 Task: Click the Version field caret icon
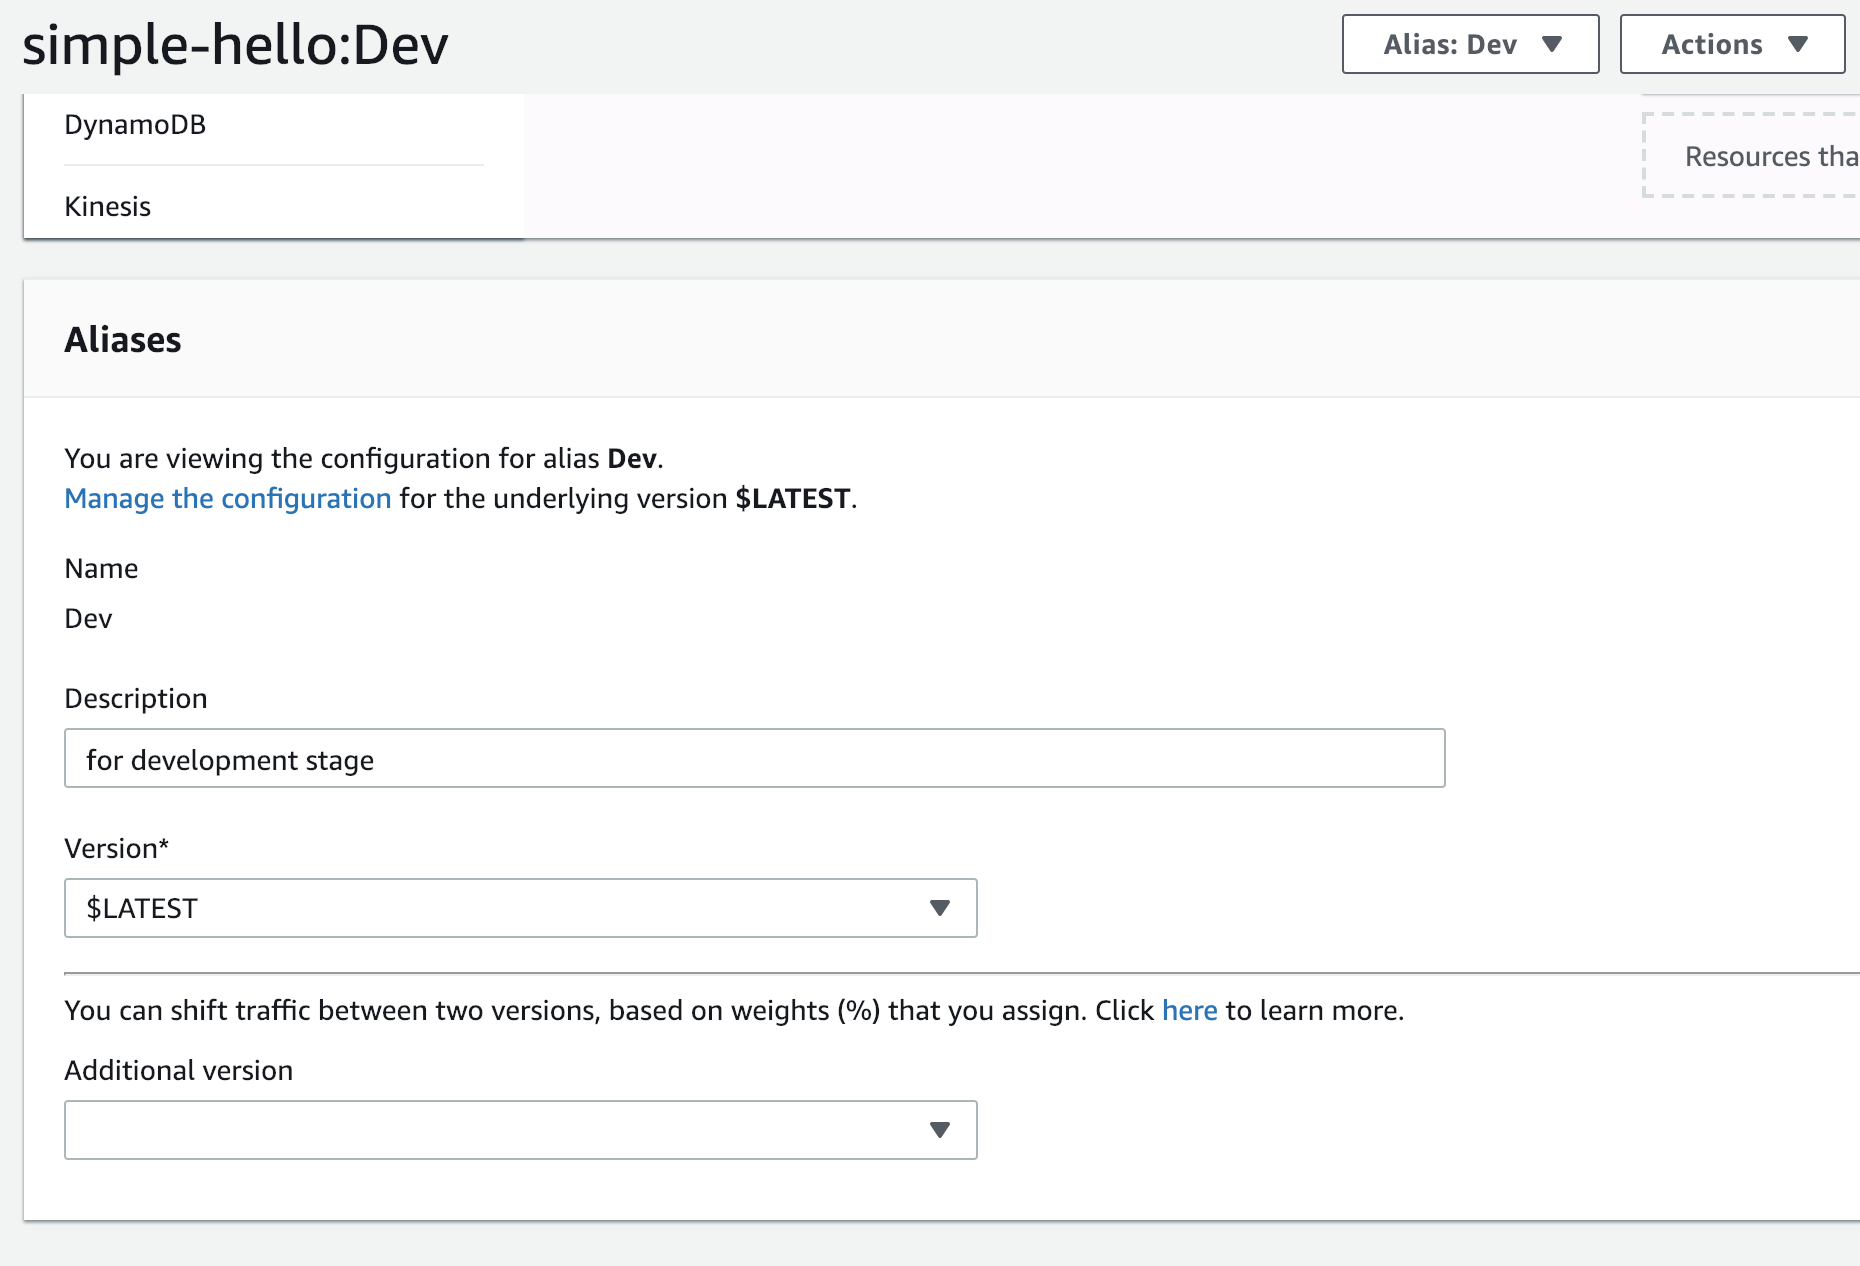[x=938, y=908]
